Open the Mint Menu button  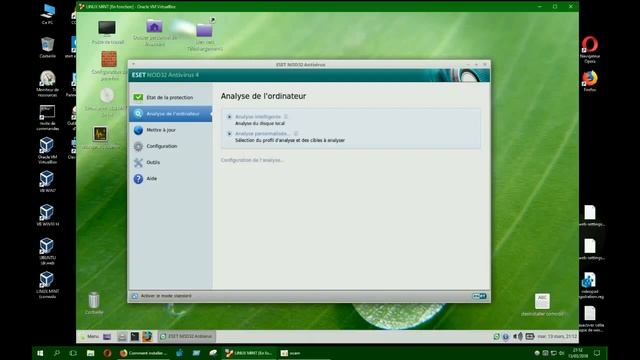[x=90, y=336]
